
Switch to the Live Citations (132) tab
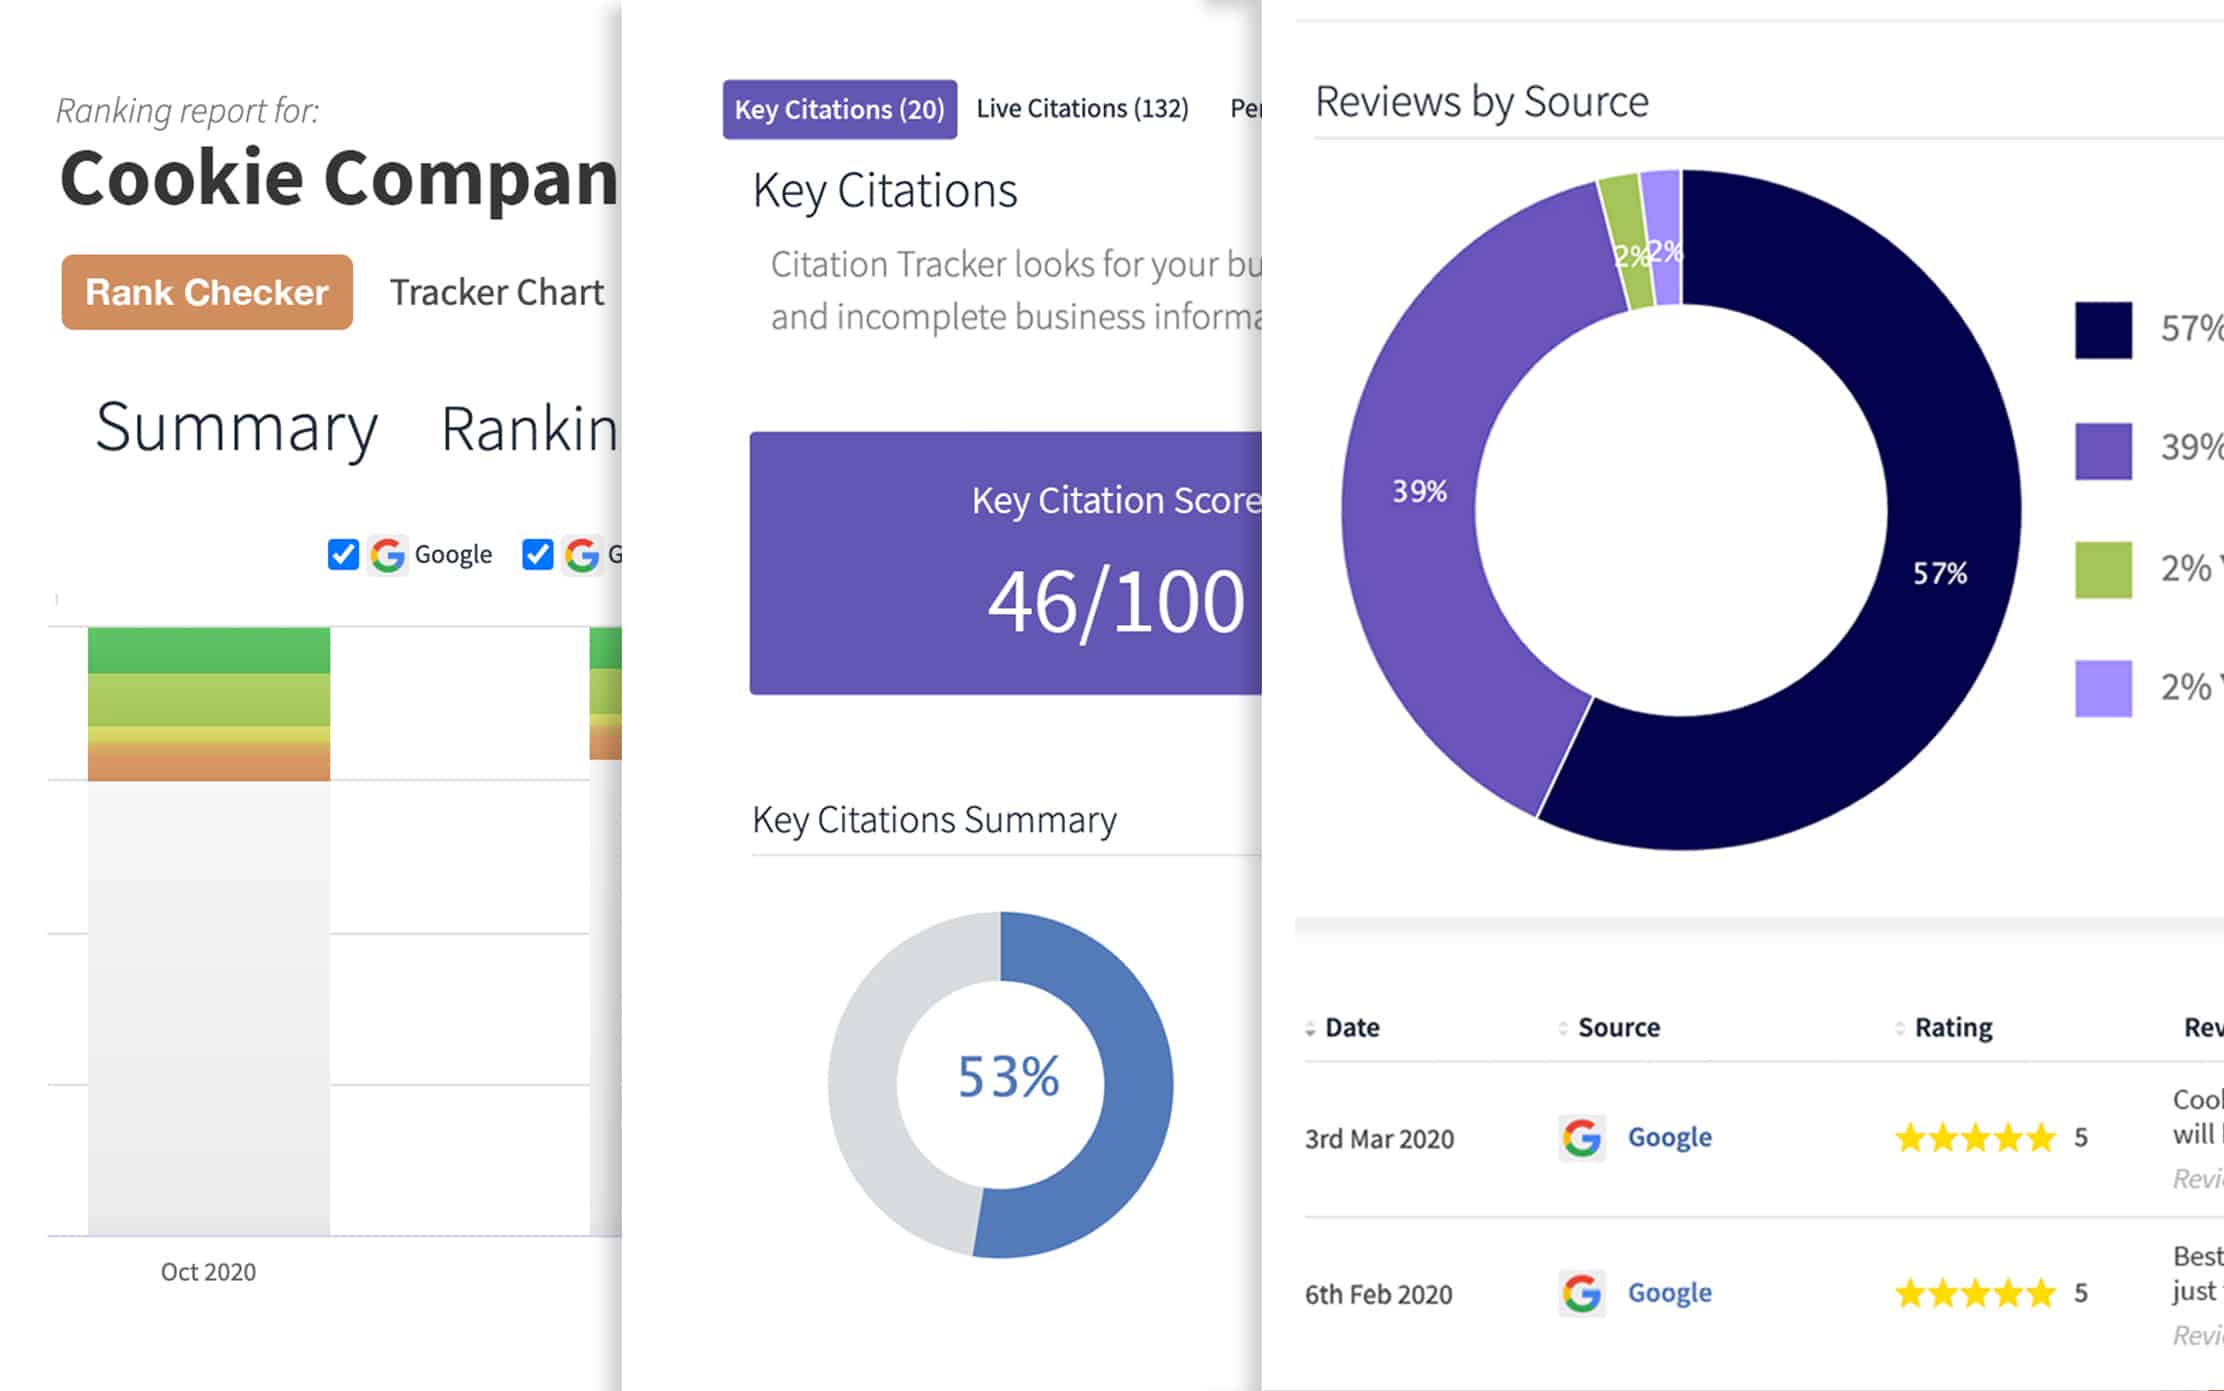point(1082,108)
